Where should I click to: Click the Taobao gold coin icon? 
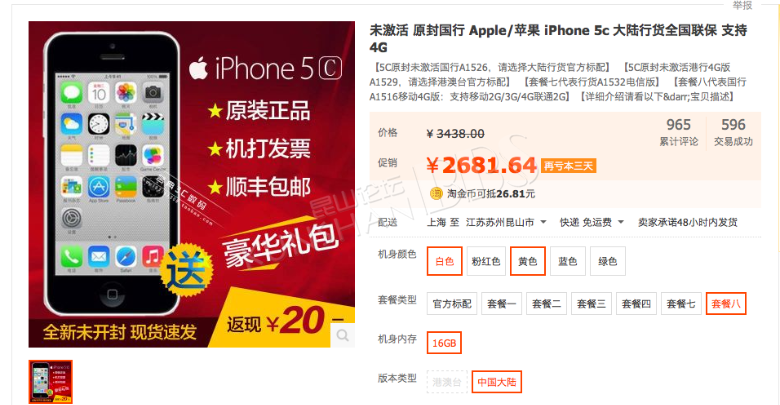pyautogui.click(x=436, y=194)
